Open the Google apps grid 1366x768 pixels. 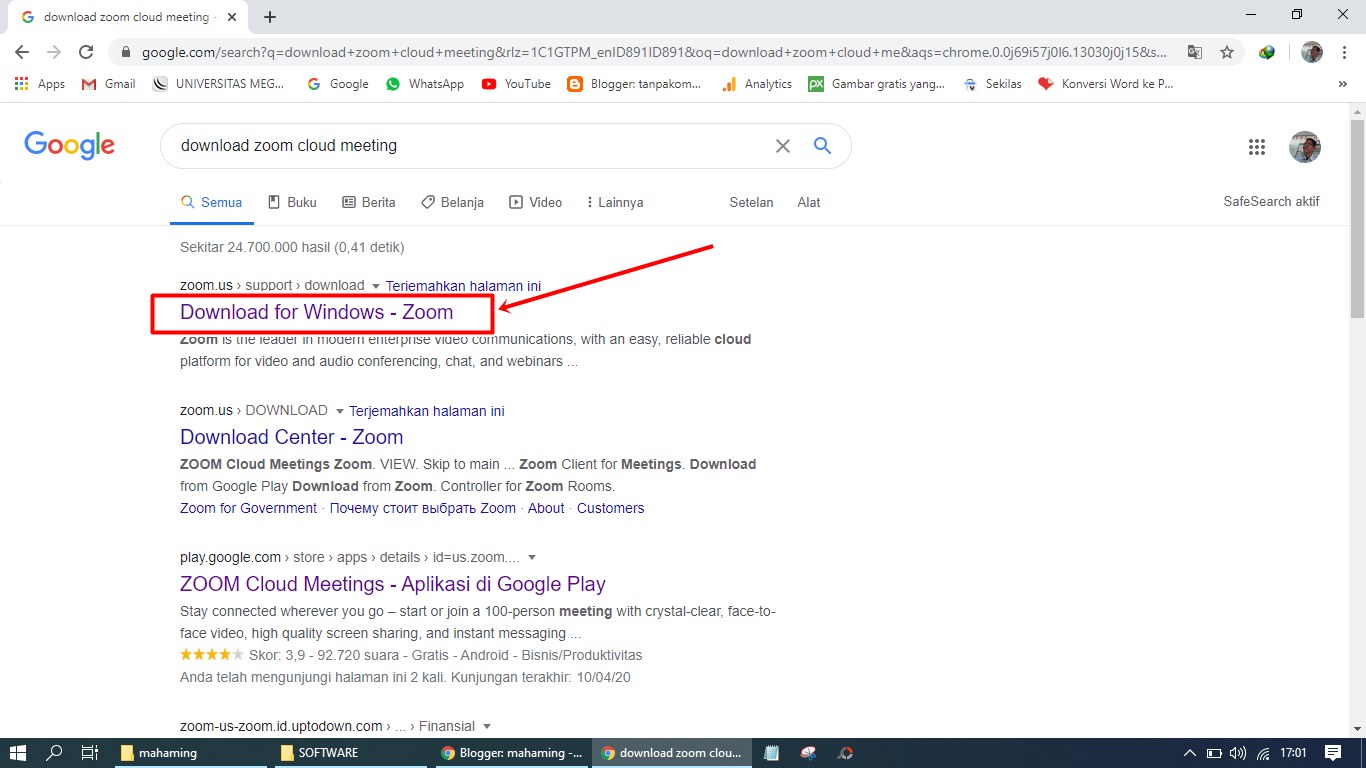(x=1257, y=146)
